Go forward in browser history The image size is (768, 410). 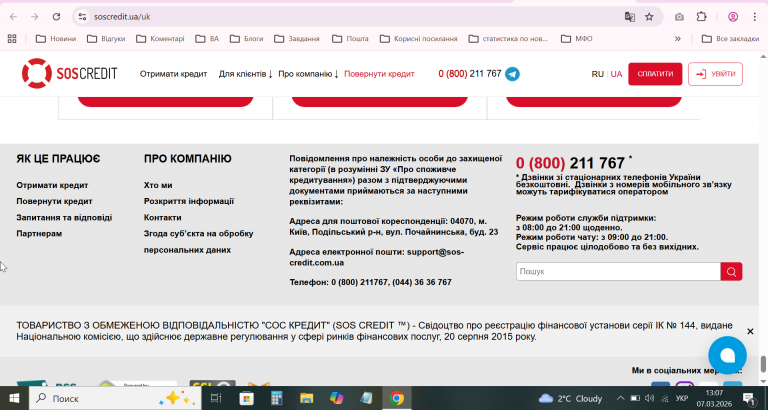coord(35,17)
